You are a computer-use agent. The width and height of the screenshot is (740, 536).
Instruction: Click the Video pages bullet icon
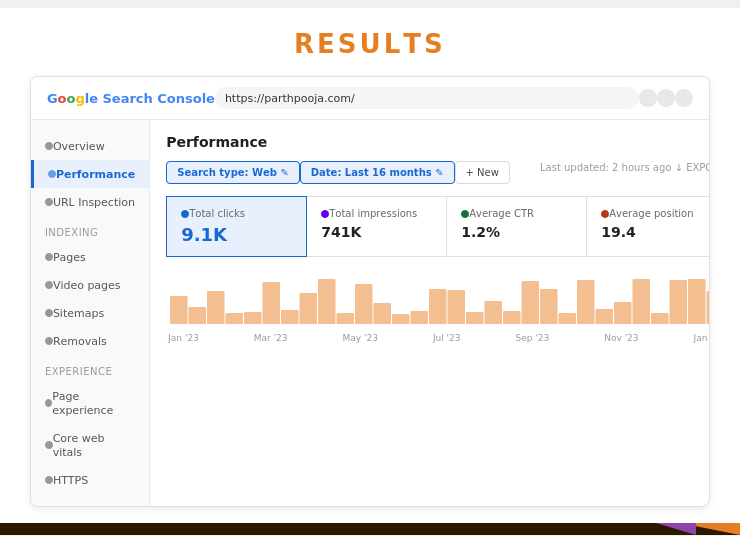49,285
